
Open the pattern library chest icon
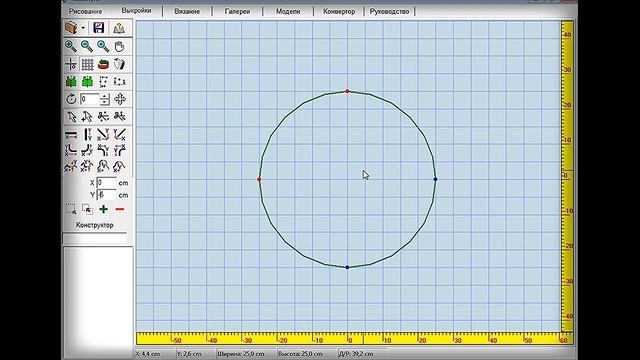click(71, 28)
